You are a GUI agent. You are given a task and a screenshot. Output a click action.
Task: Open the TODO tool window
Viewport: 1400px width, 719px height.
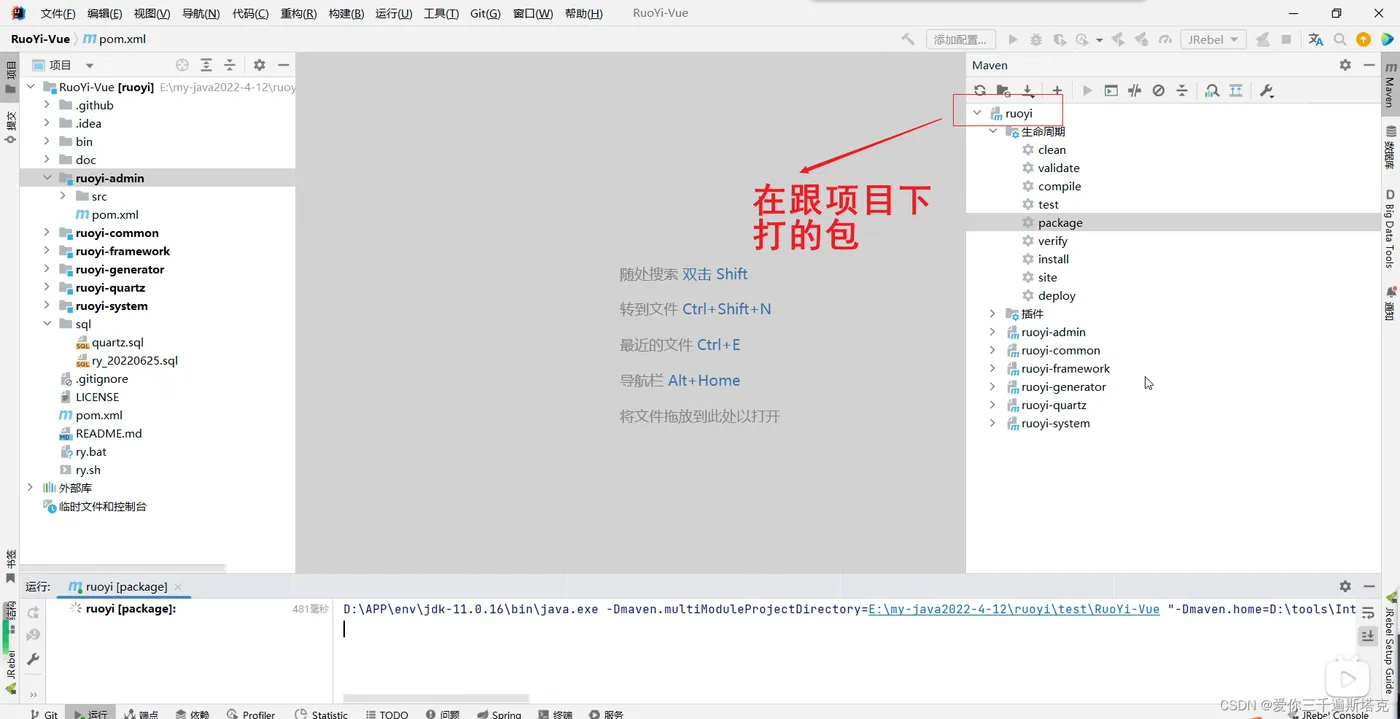click(386, 714)
